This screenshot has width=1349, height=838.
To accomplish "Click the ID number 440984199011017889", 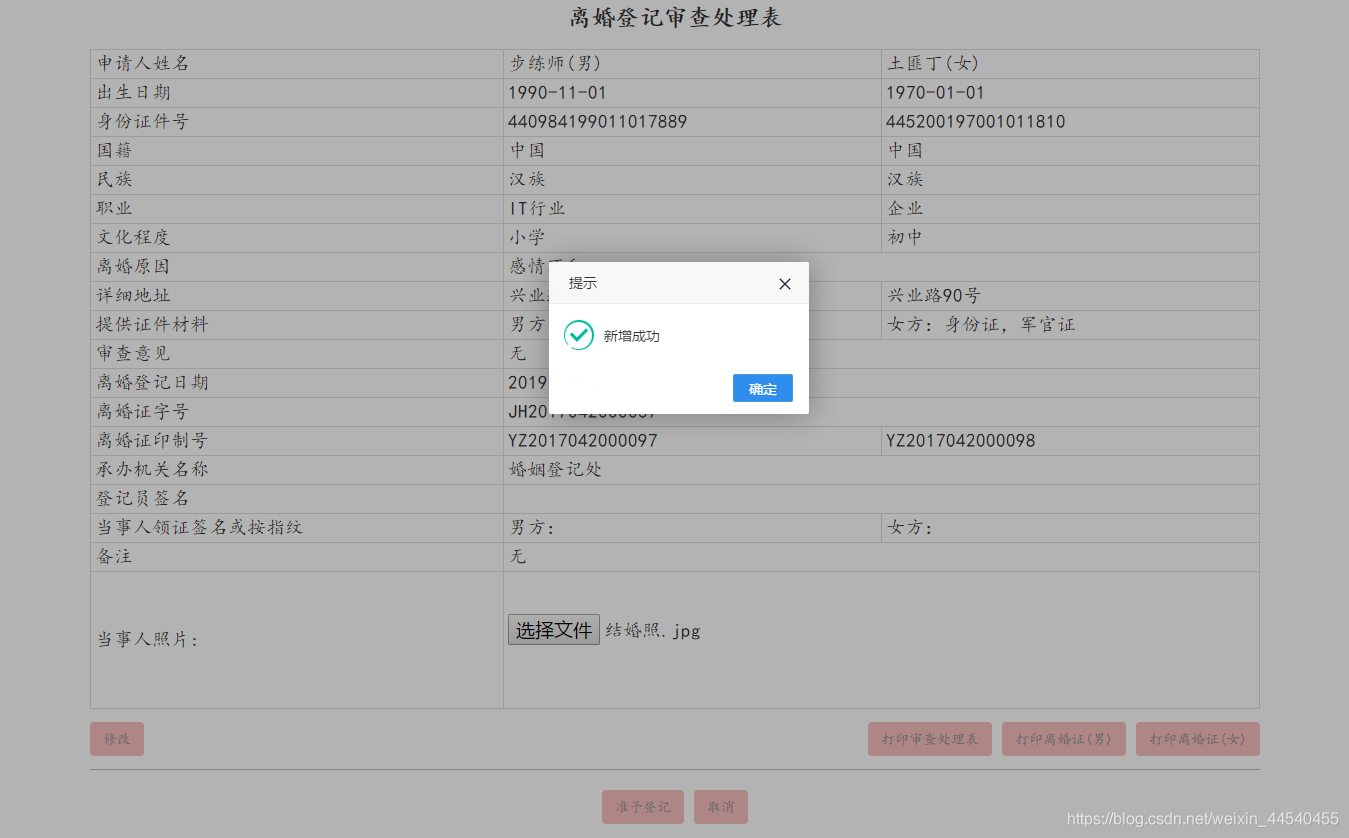I will (x=597, y=122).
